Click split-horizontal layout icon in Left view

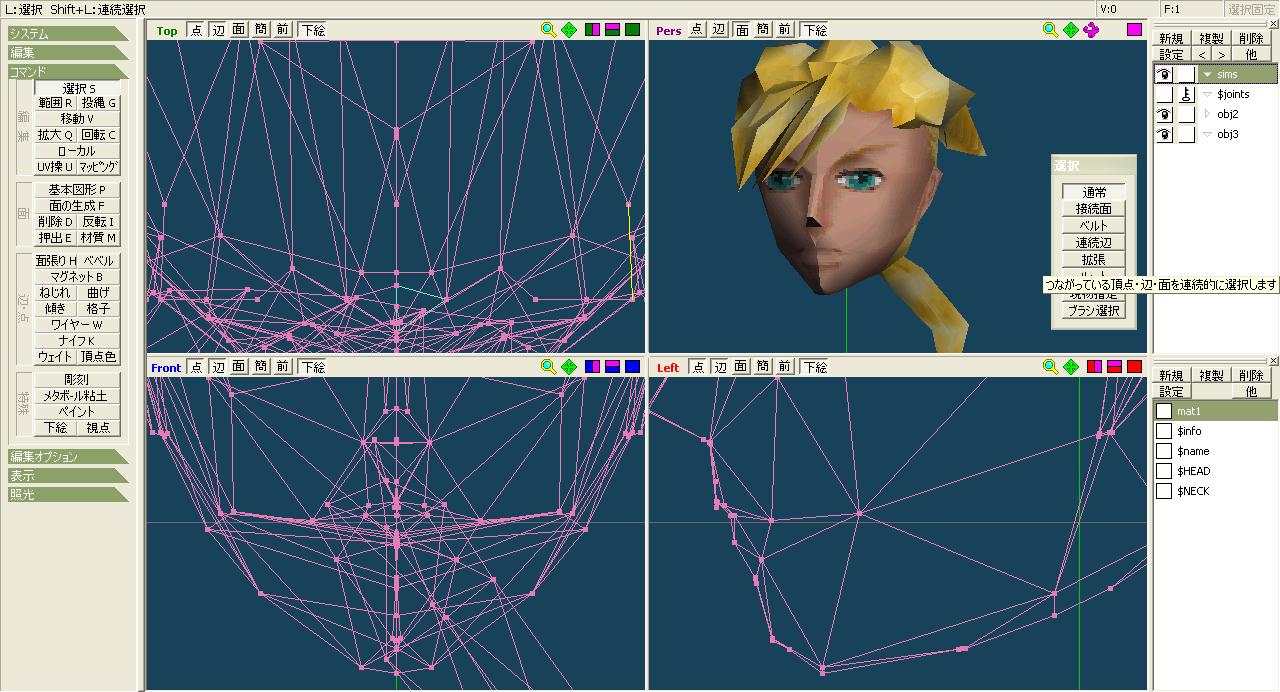pyautogui.click(x=1094, y=367)
